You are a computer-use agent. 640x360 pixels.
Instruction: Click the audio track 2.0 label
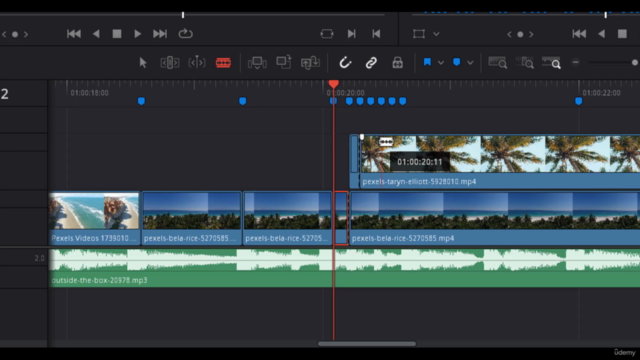(x=39, y=258)
